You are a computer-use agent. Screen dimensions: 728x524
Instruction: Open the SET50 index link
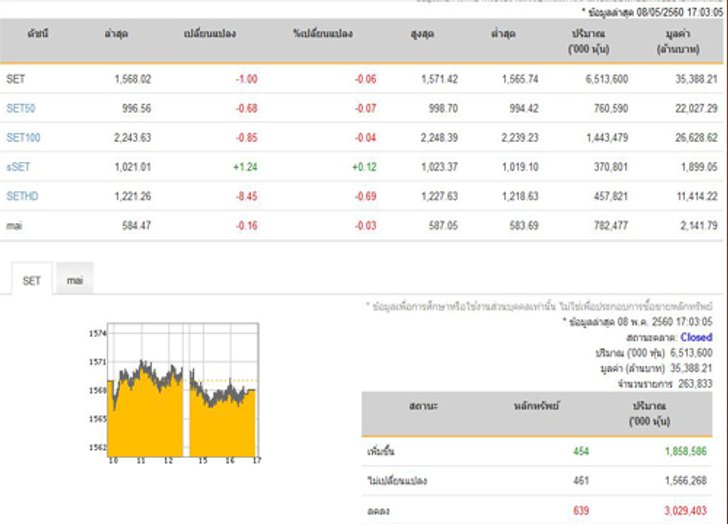[x=21, y=109]
